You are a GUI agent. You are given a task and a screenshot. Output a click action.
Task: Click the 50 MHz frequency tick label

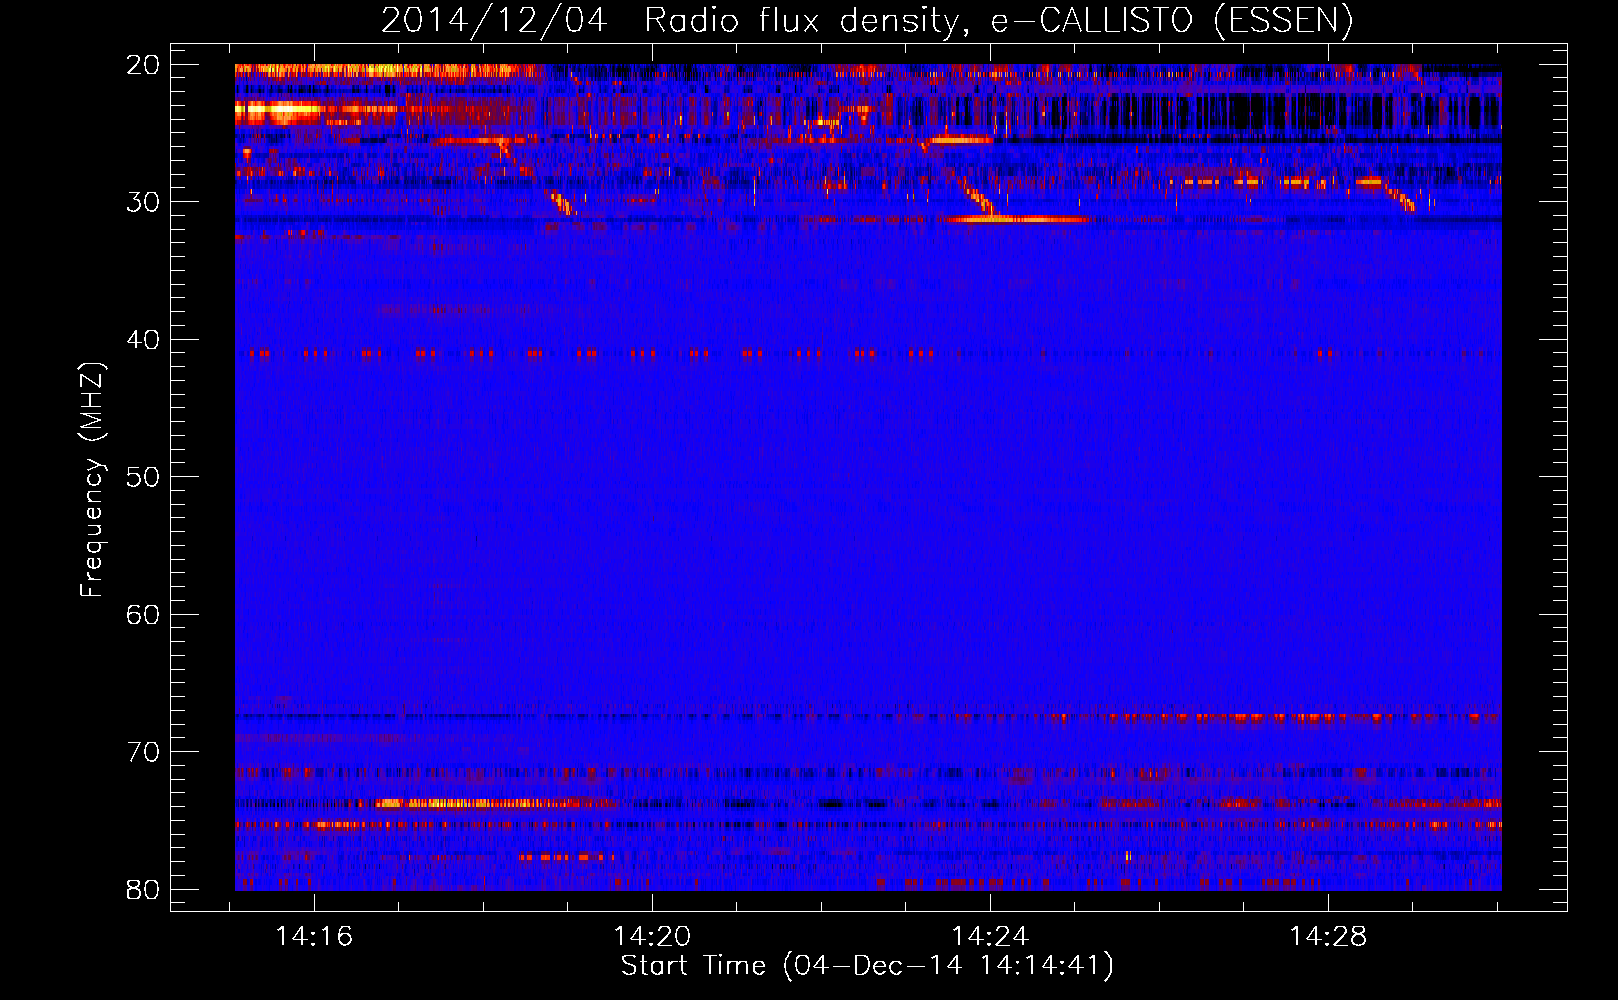(x=143, y=477)
